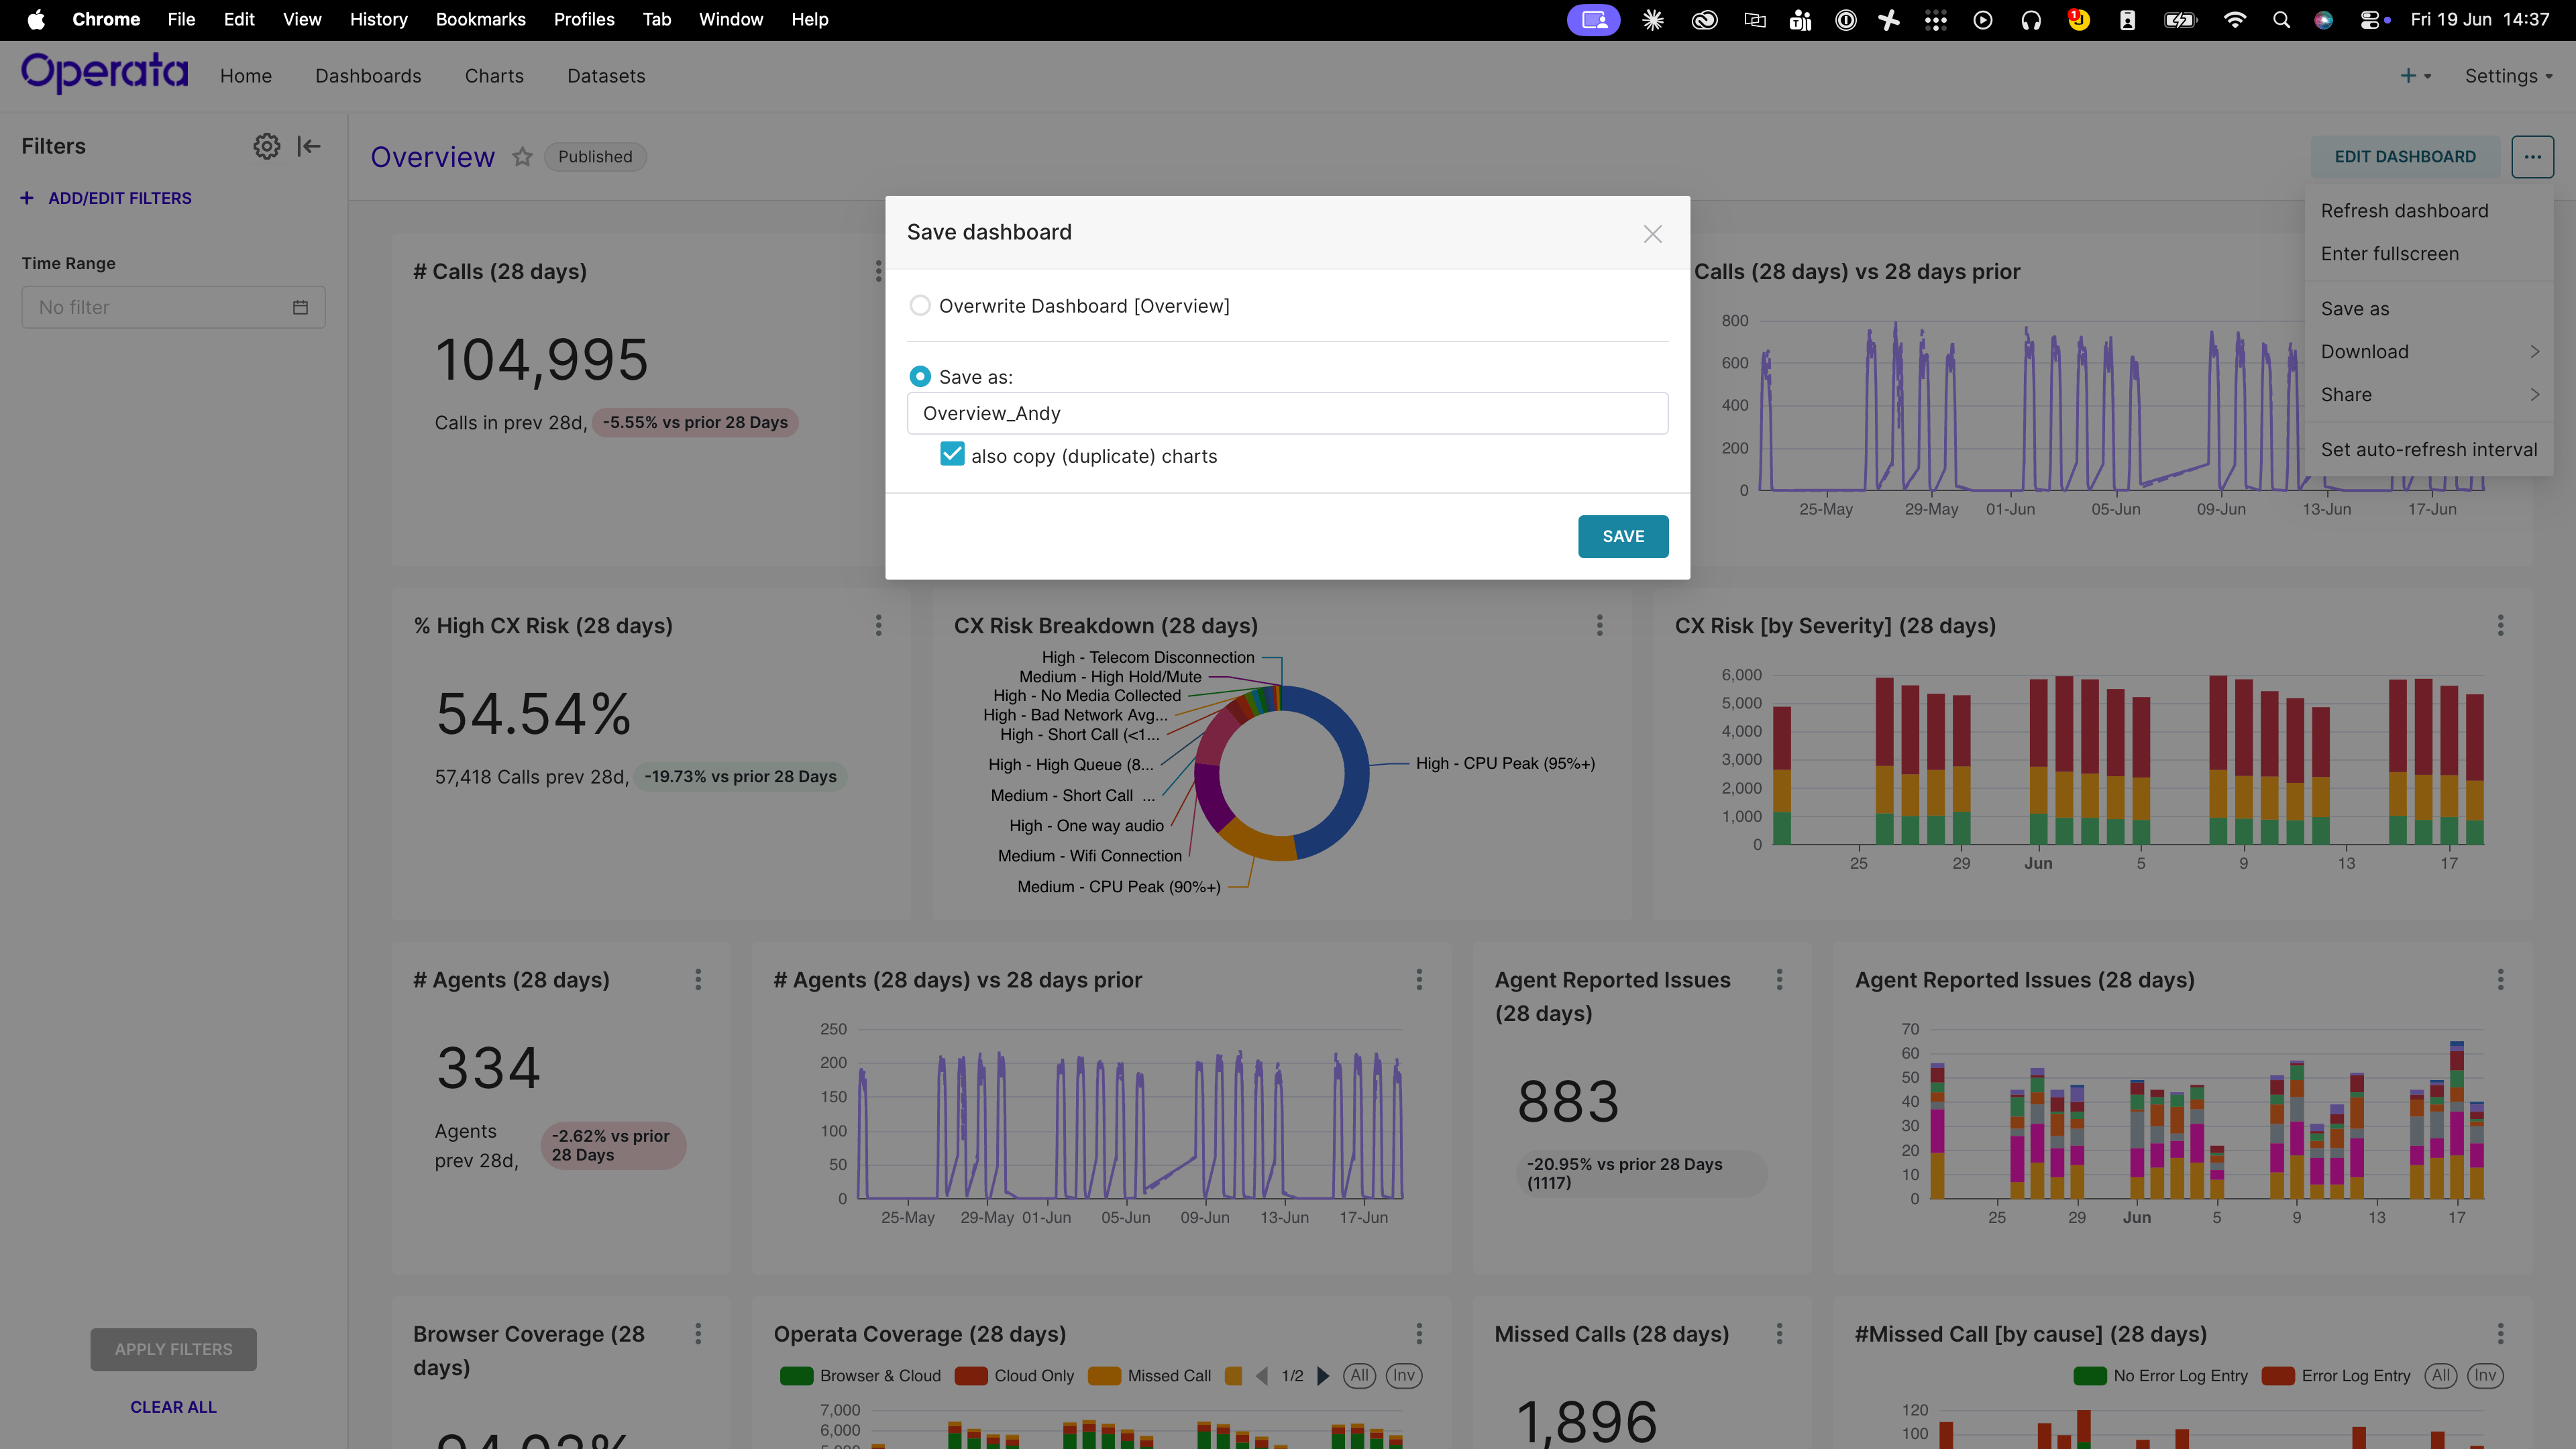Close the Save dashboard dialog
This screenshot has width=2576, height=1449.
pos(1652,234)
